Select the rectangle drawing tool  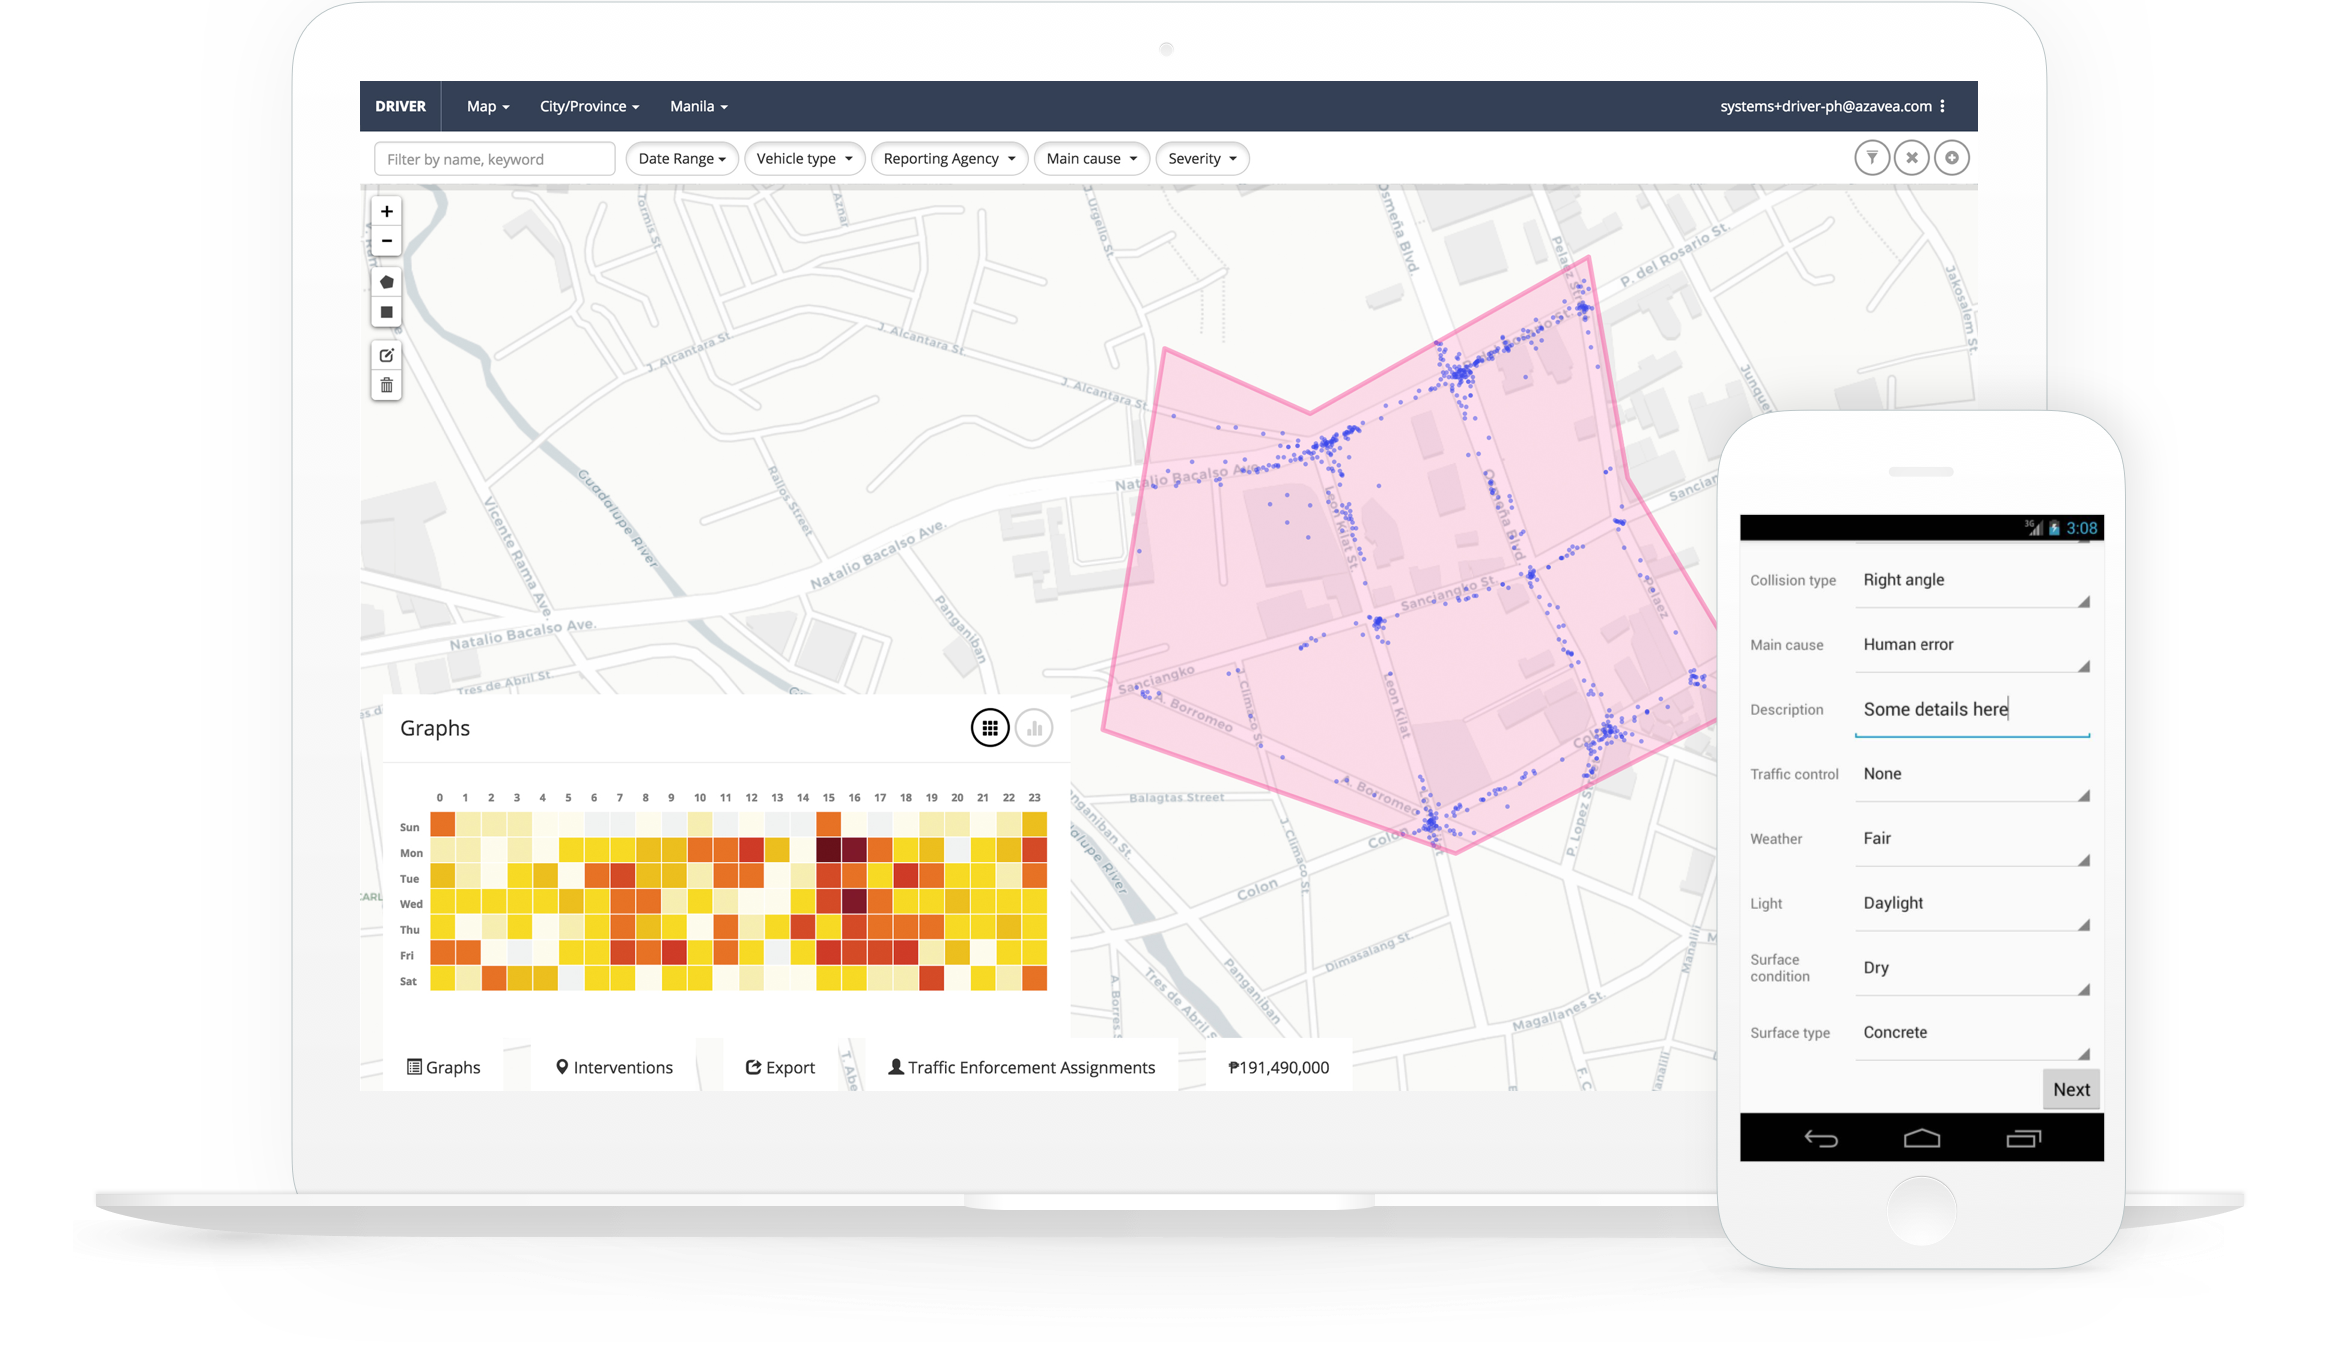[386, 312]
